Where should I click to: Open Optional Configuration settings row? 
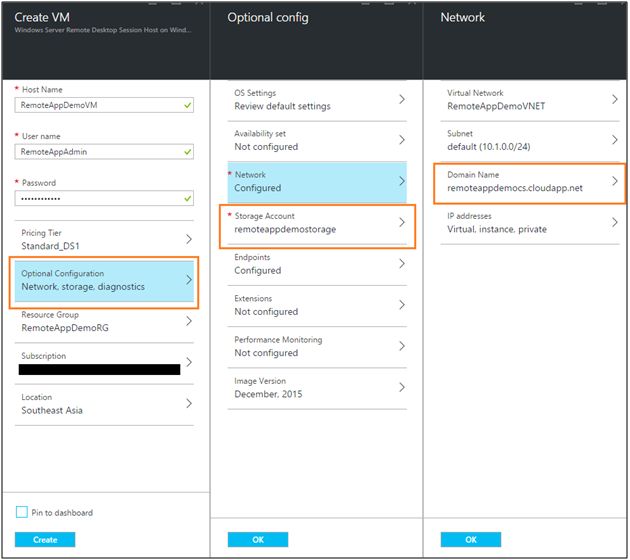point(106,281)
